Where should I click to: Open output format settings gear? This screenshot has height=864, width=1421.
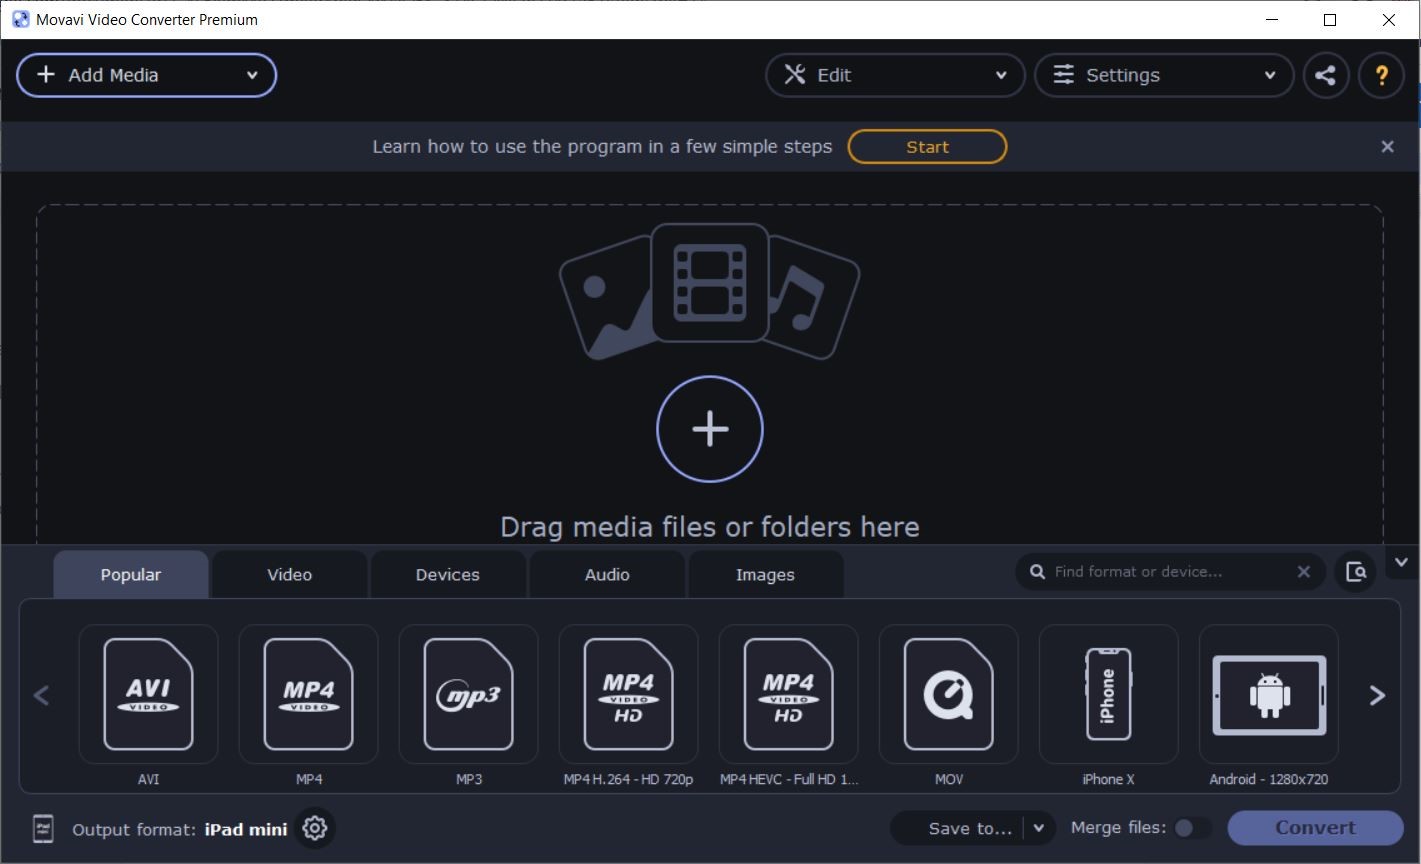315,828
